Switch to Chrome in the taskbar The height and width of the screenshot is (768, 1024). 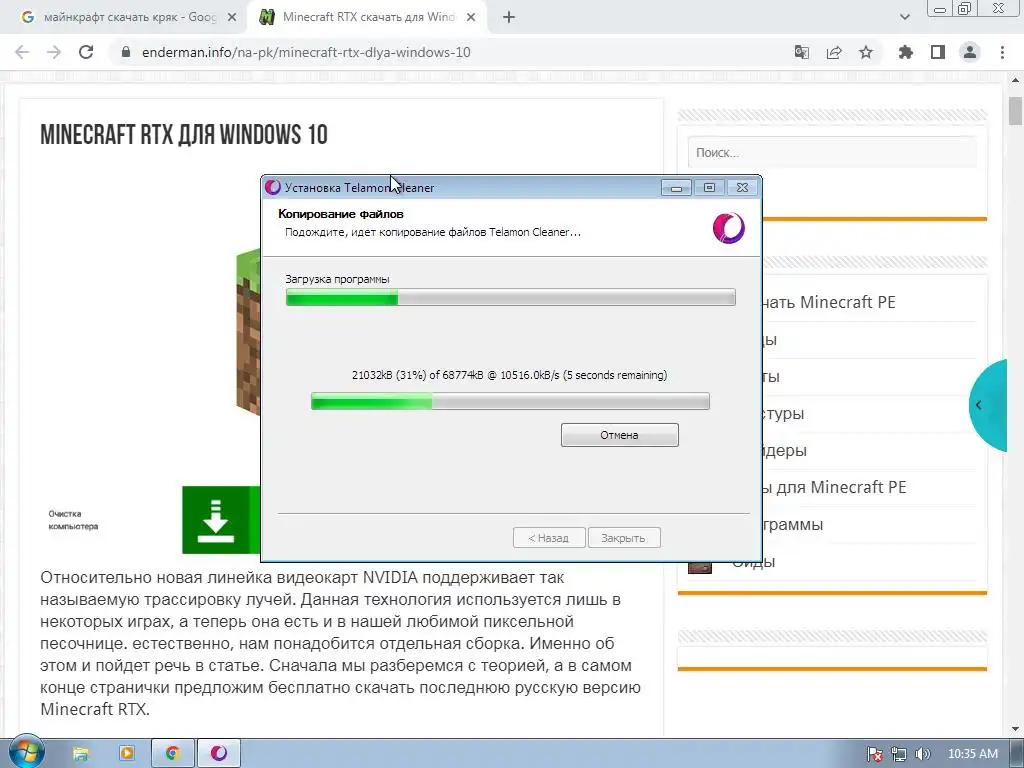point(173,753)
